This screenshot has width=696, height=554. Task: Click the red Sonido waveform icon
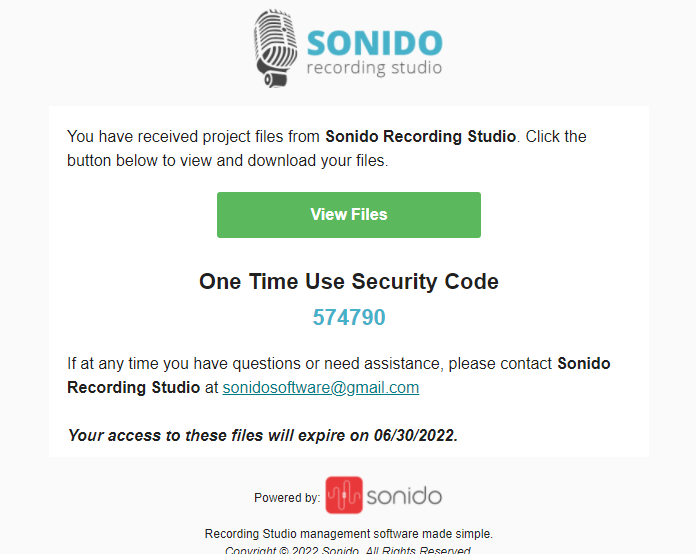point(344,495)
